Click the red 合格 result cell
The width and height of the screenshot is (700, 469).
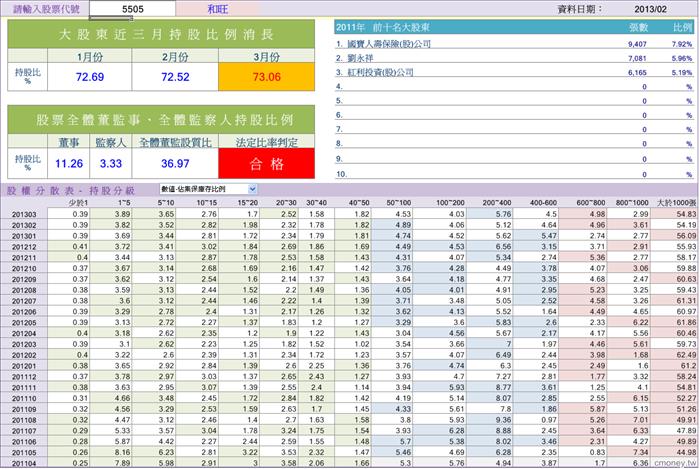[x=267, y=164]
